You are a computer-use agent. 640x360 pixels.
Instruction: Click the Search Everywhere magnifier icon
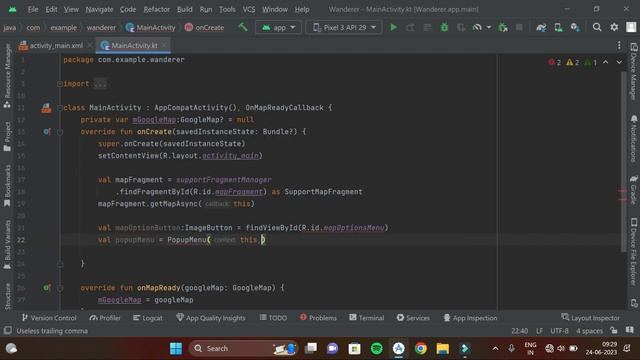tap(597, 27)
